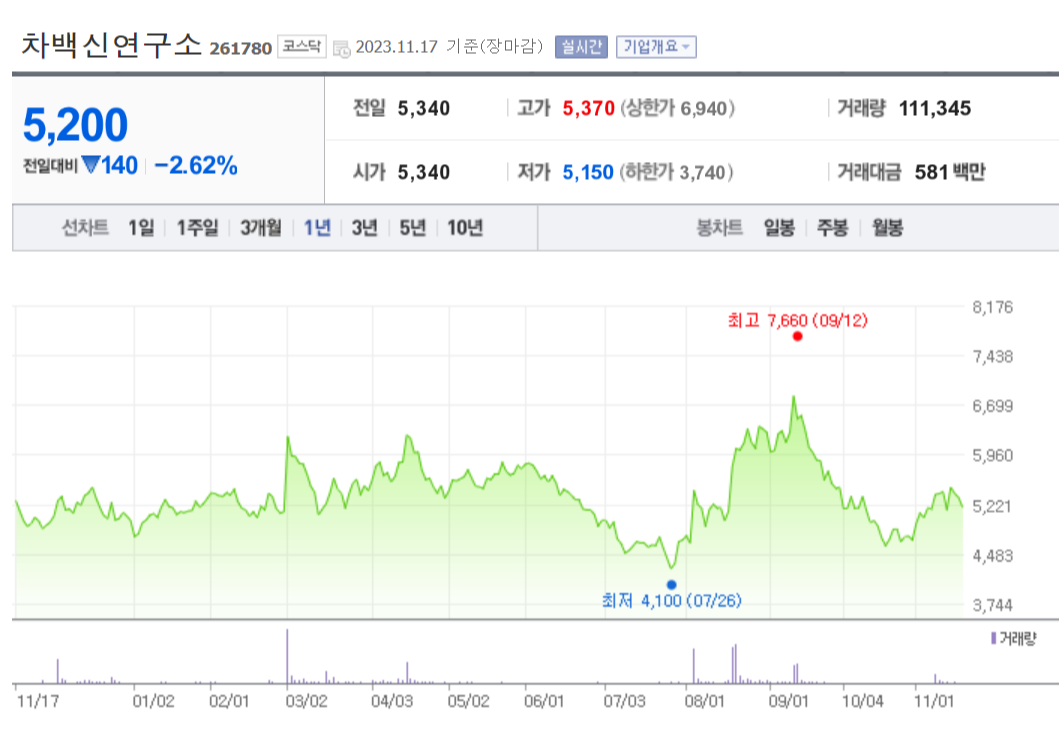Viewport: 1059px width, 742px height.
Task: Show the 10년 chart range
Action: pos(465,228)
